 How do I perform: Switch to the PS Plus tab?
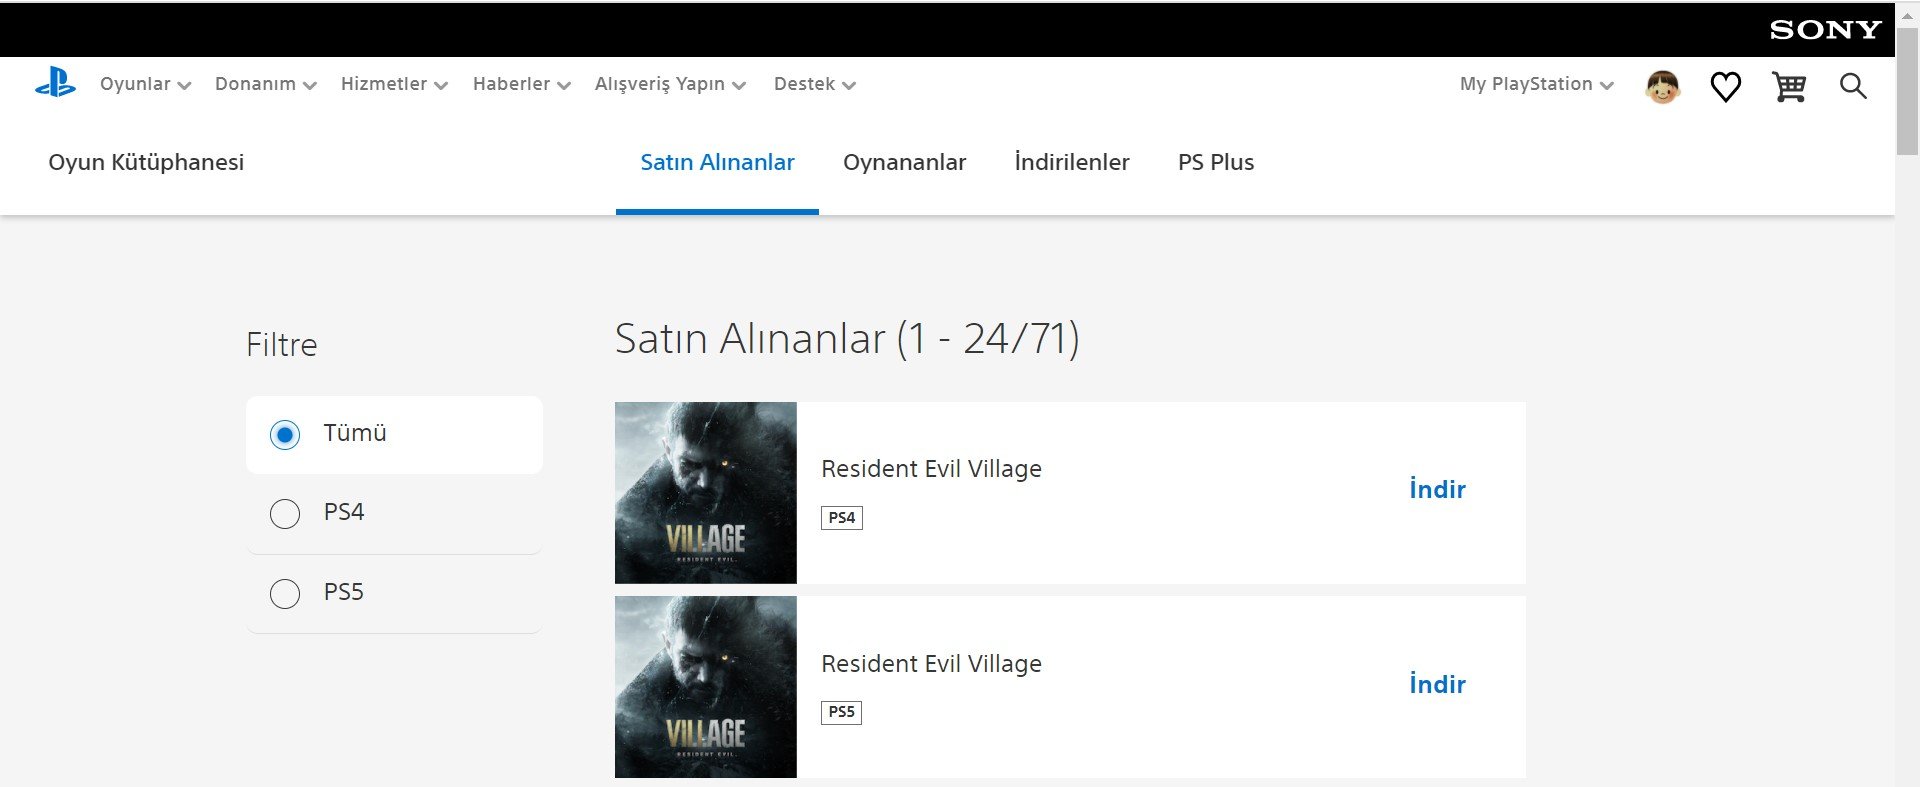pos(1216,162)
